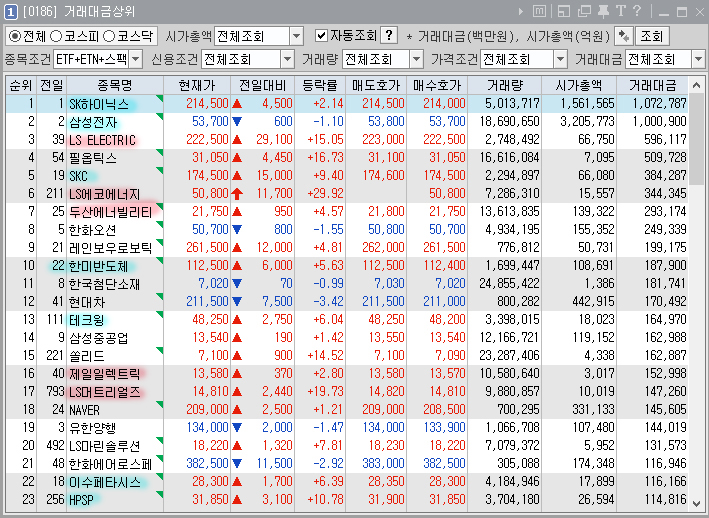Select the 한화오션 stock name
709x518 pixels.
93,230
